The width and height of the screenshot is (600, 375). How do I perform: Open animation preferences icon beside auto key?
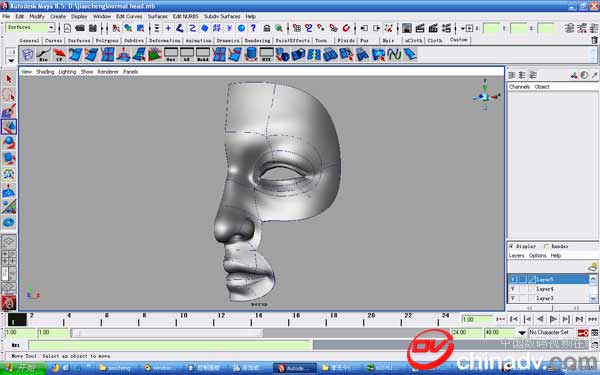(x=595, y=333)
